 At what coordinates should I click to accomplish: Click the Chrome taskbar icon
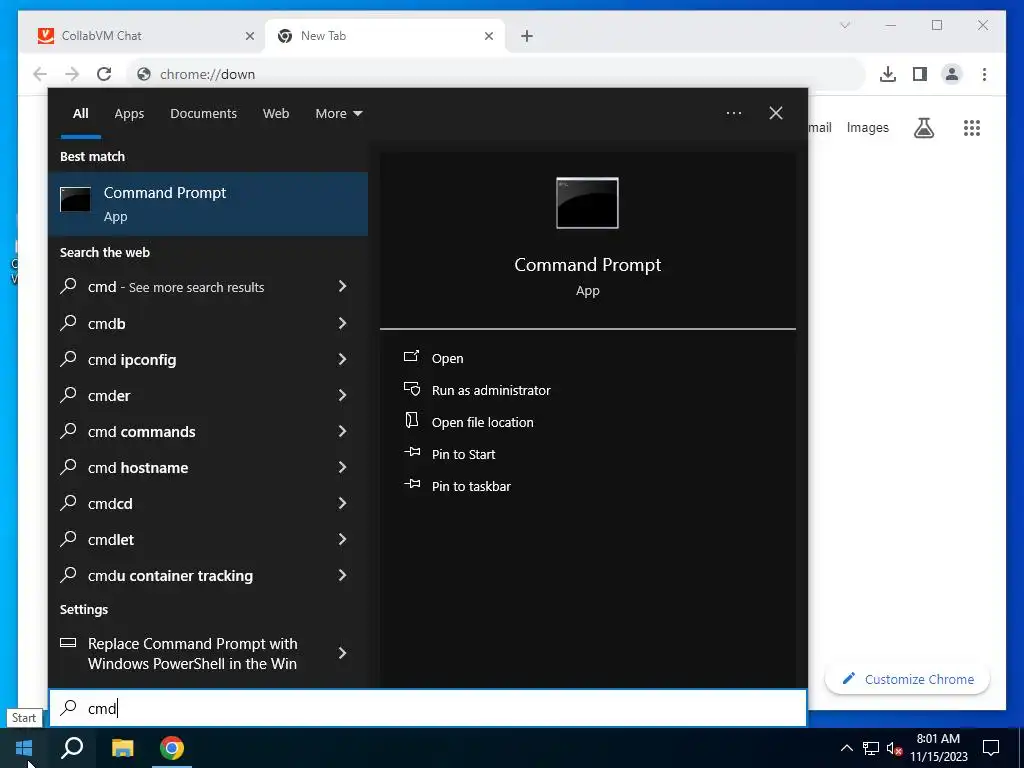172,748
